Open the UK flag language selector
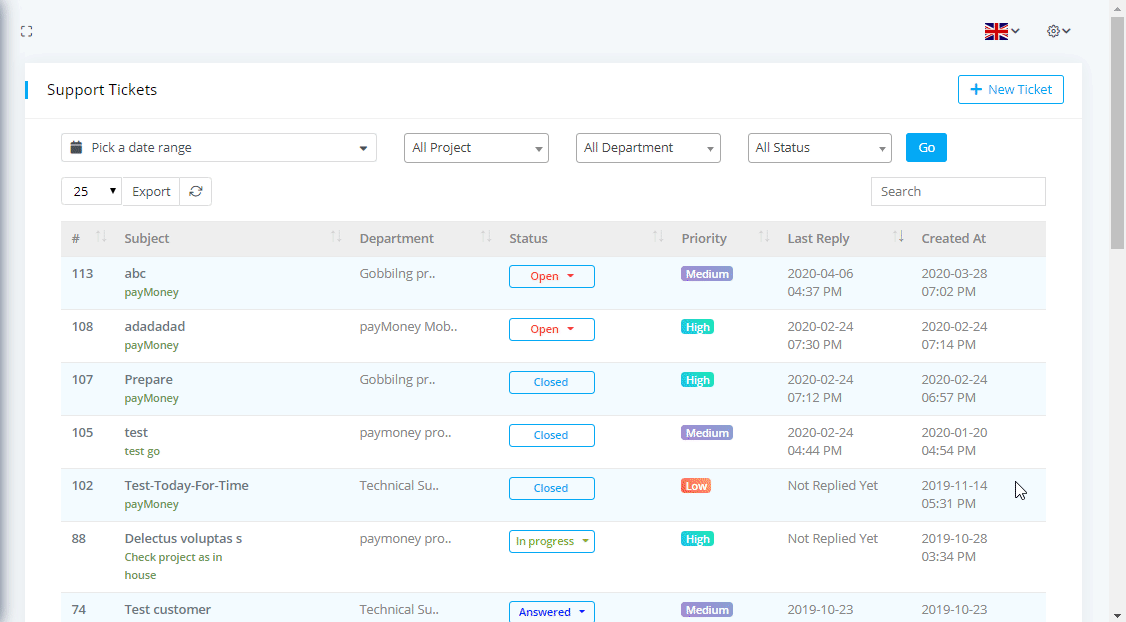Viewport: 1126px width, 622px height. coord(1001,31)
